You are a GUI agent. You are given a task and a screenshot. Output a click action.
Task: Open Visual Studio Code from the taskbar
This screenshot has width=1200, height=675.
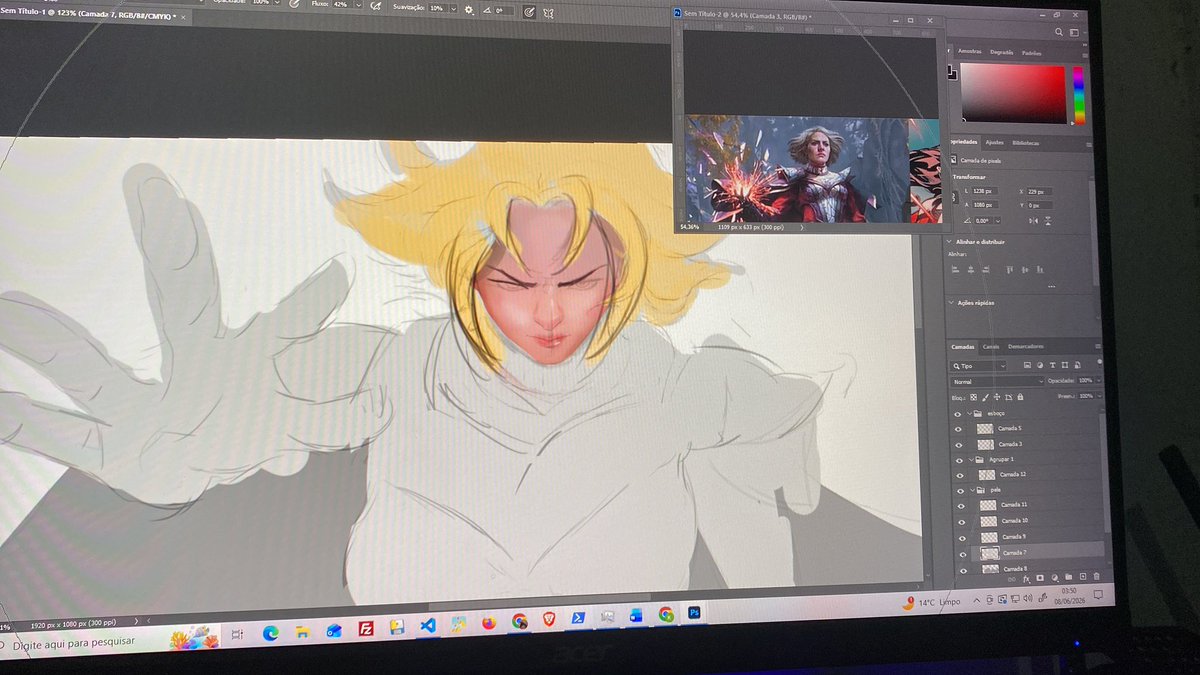(428, 623)
